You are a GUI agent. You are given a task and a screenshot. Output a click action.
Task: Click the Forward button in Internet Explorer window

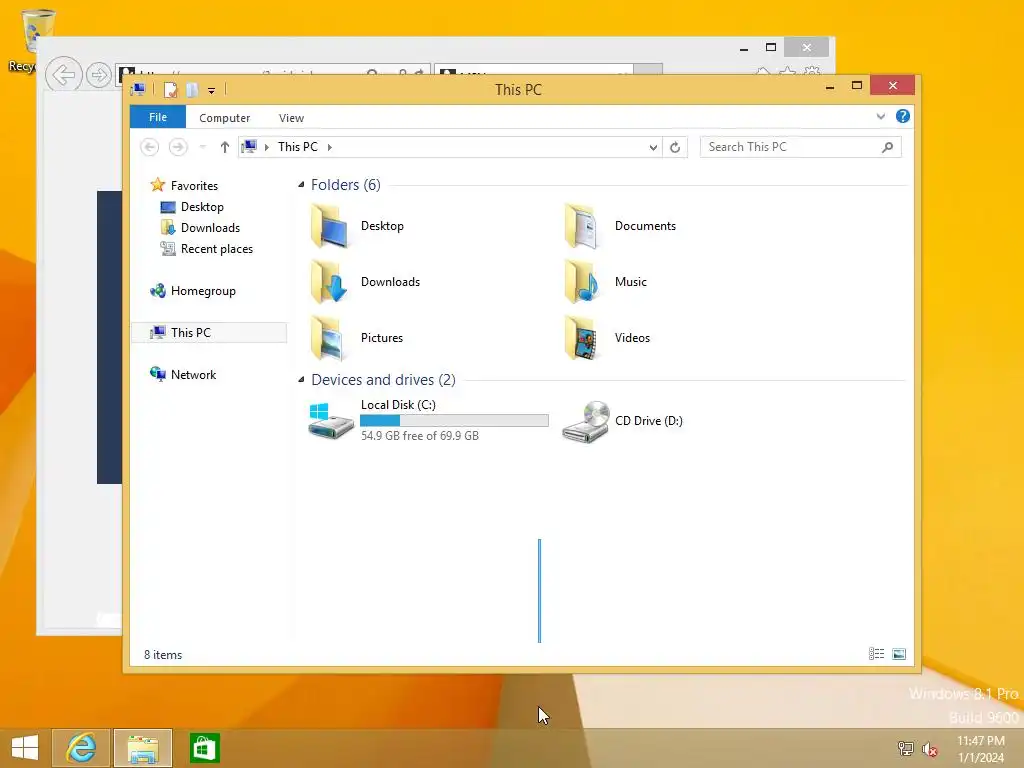pyautogui.click(x=99, y=75)
